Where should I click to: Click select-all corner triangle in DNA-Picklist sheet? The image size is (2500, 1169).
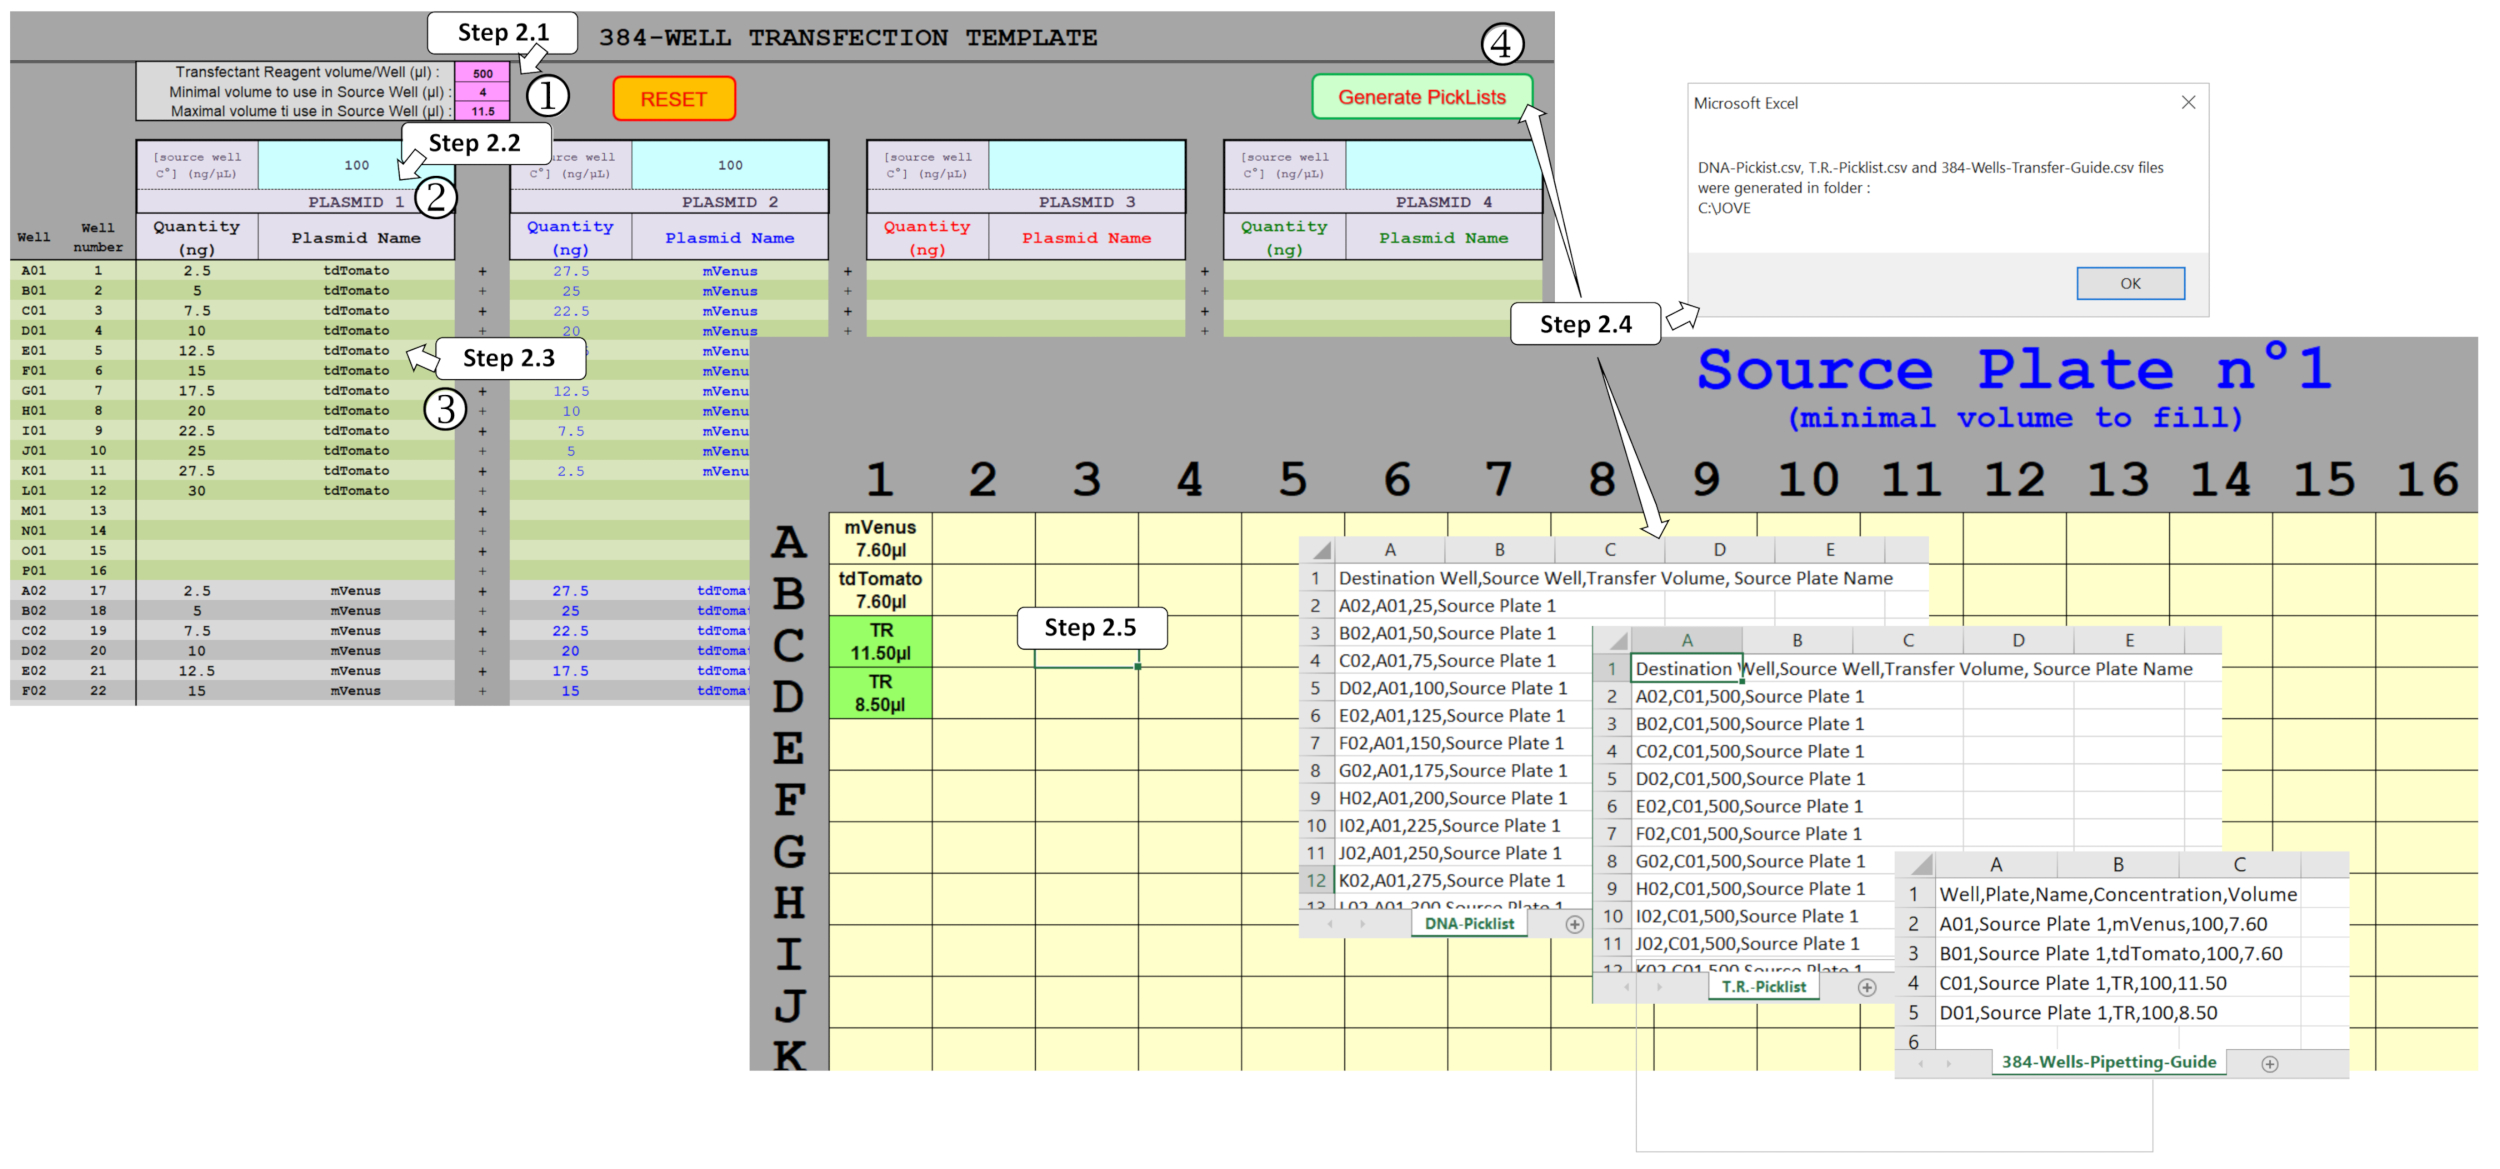point(1321,550)
